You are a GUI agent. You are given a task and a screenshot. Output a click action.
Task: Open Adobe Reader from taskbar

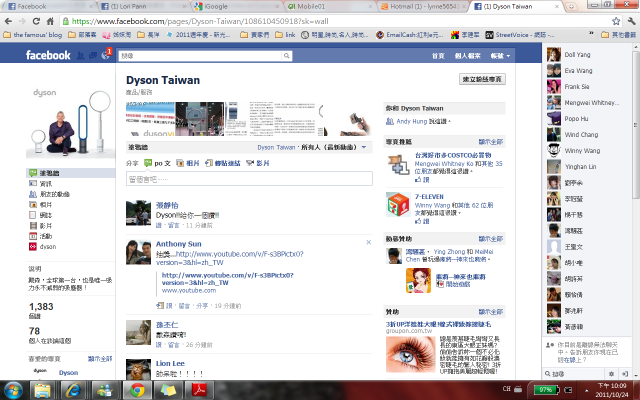pyautogui.click(x=199, y=390)
